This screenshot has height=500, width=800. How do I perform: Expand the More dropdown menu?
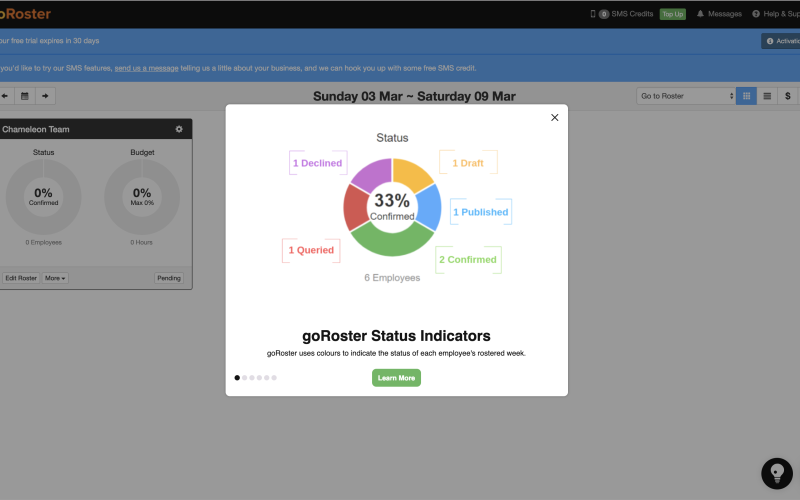[56, 278]
